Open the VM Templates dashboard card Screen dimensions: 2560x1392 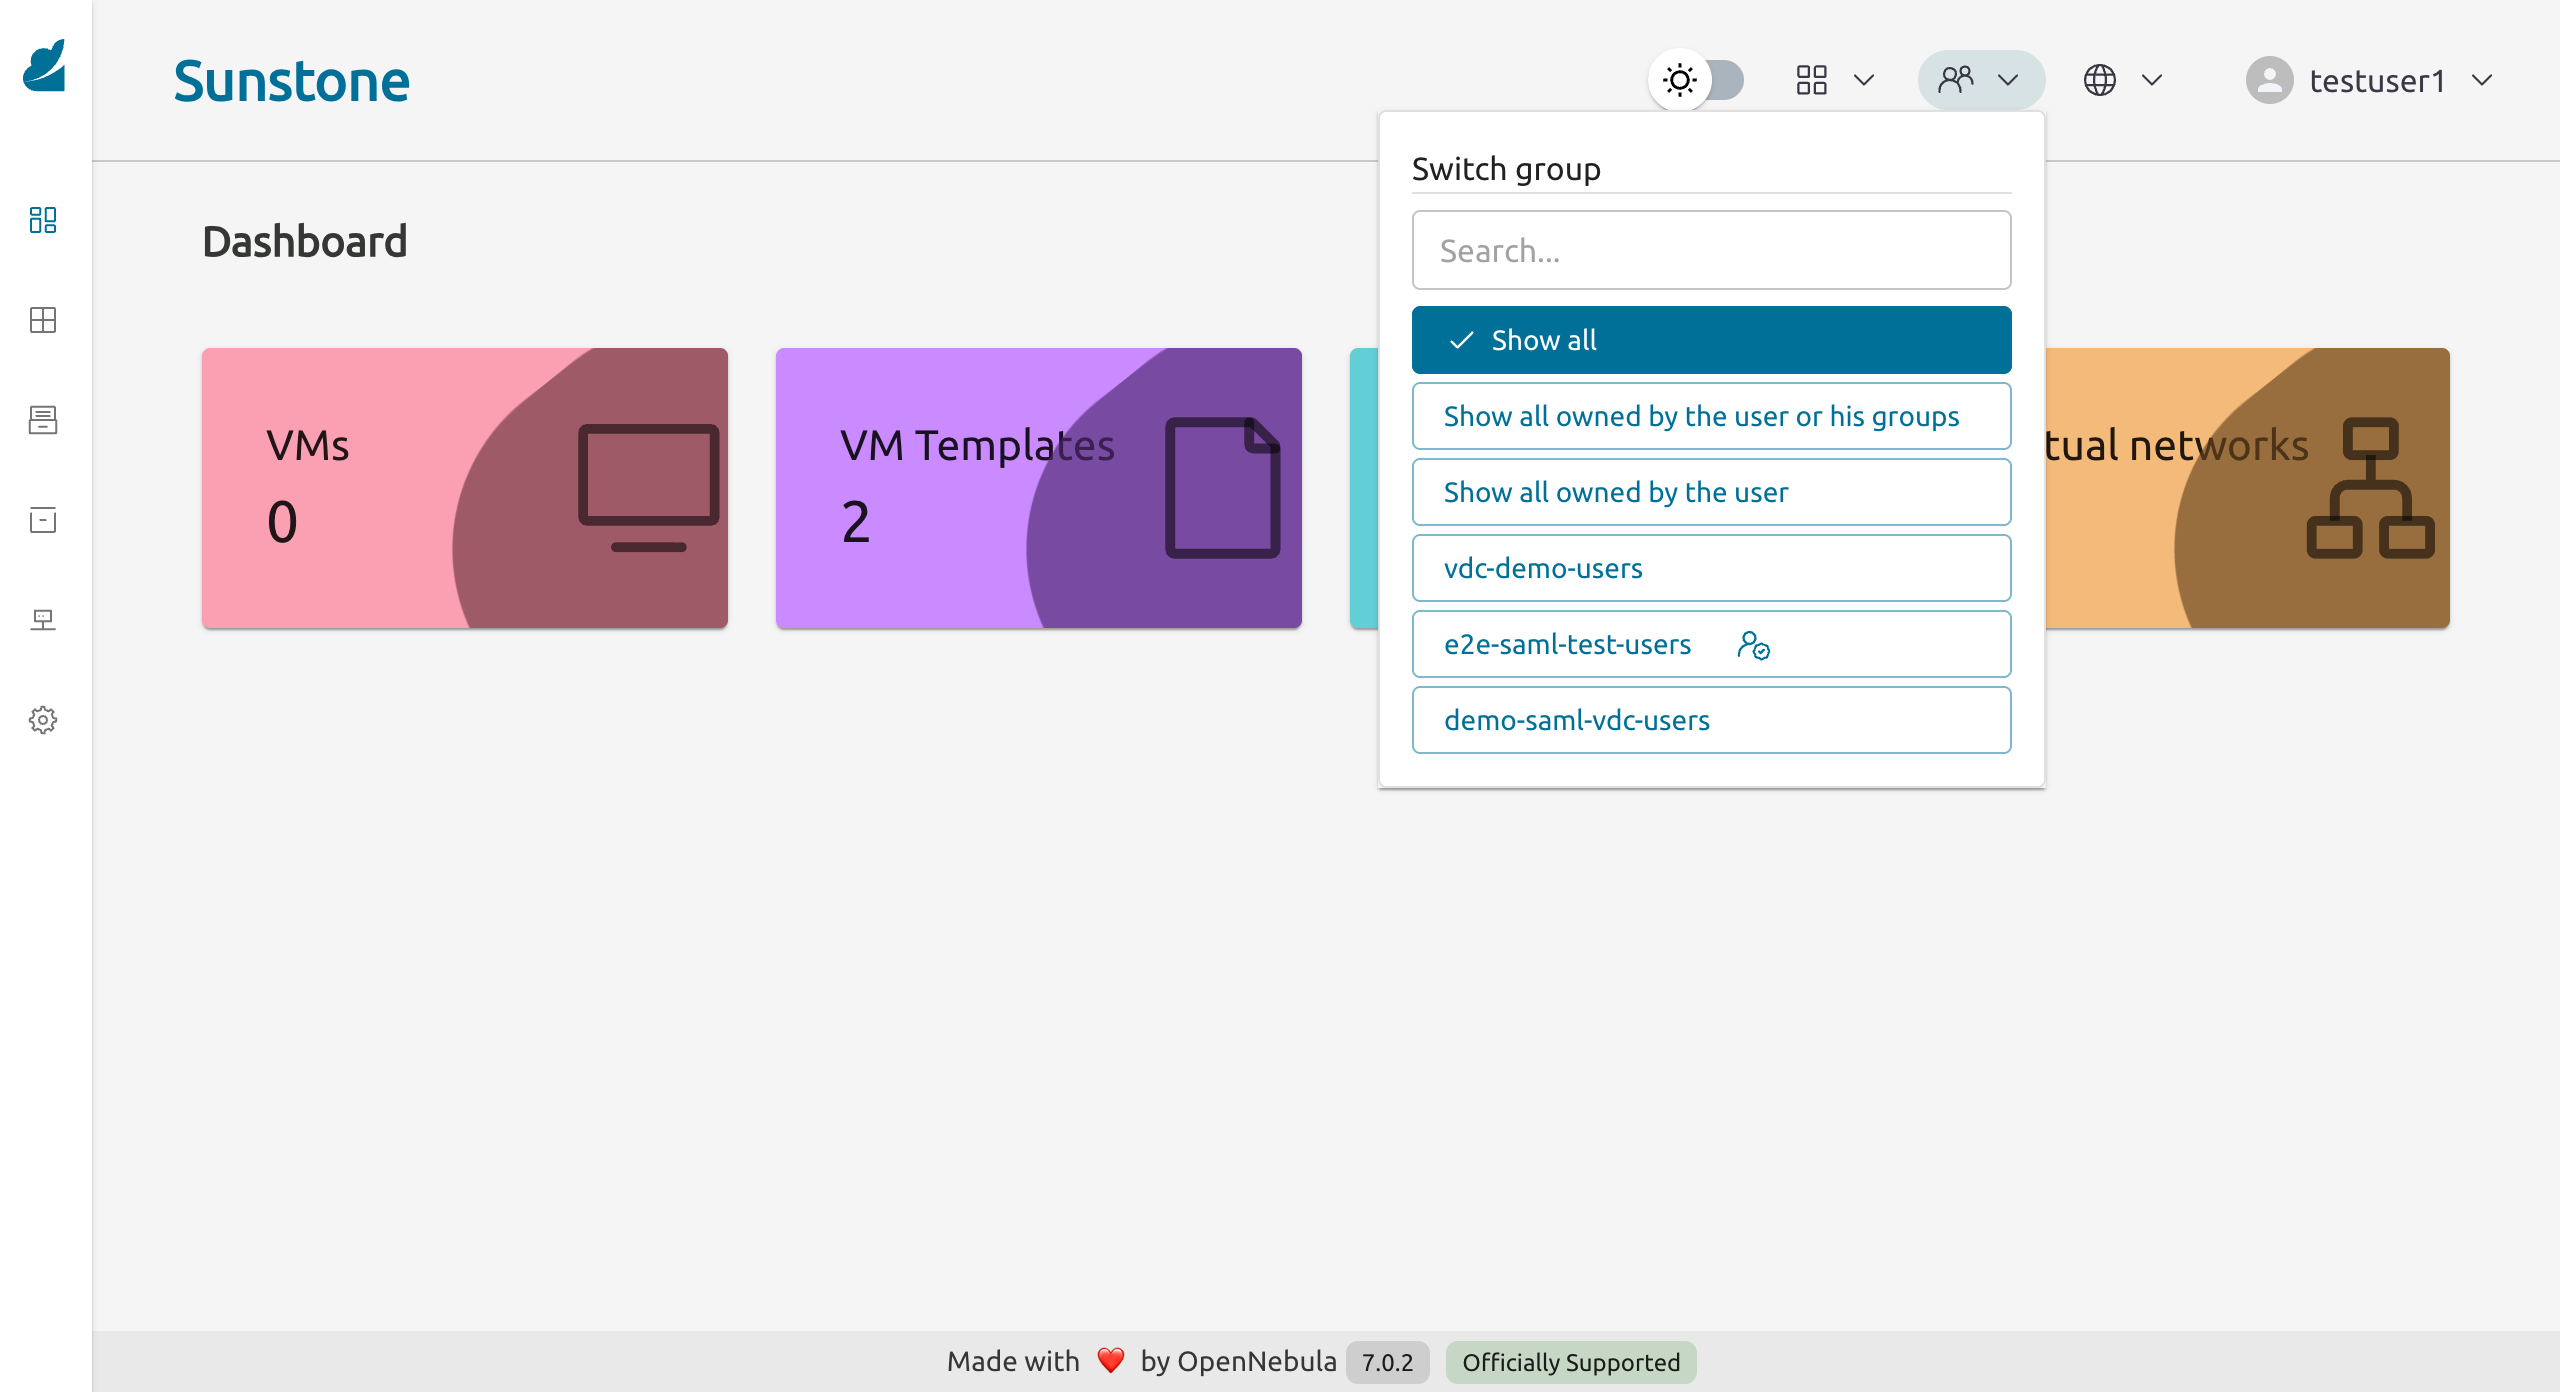pos(1038,488)
